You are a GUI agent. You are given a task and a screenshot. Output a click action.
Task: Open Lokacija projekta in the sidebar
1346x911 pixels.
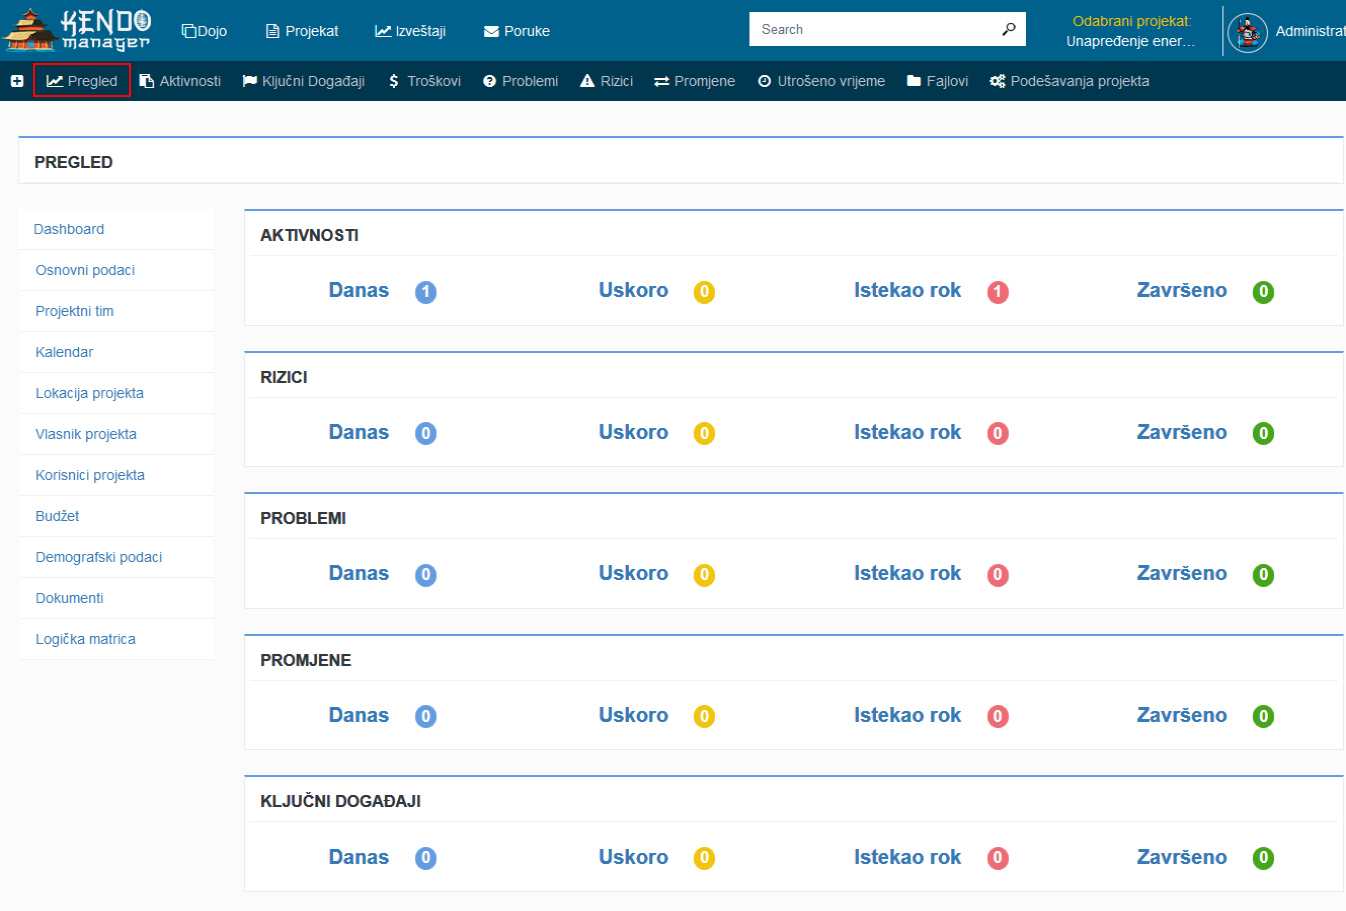tap(90, 393)
